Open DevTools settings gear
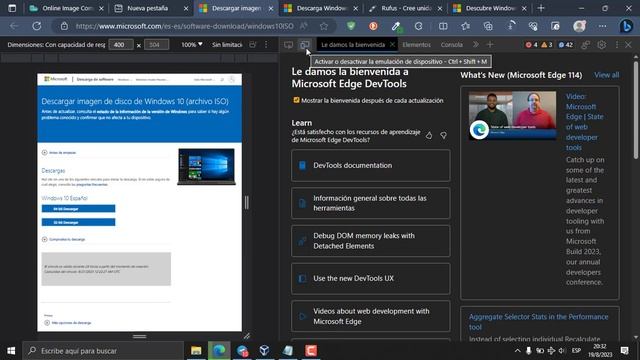 [x=601, y=45]
